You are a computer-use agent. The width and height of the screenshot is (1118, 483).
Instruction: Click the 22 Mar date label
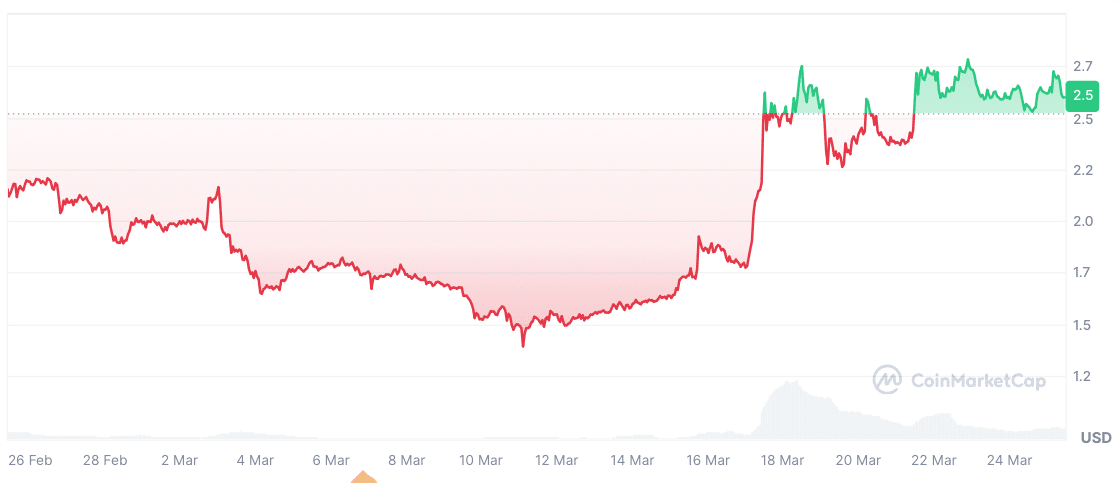pyautogui.click(x=933, y=460)
